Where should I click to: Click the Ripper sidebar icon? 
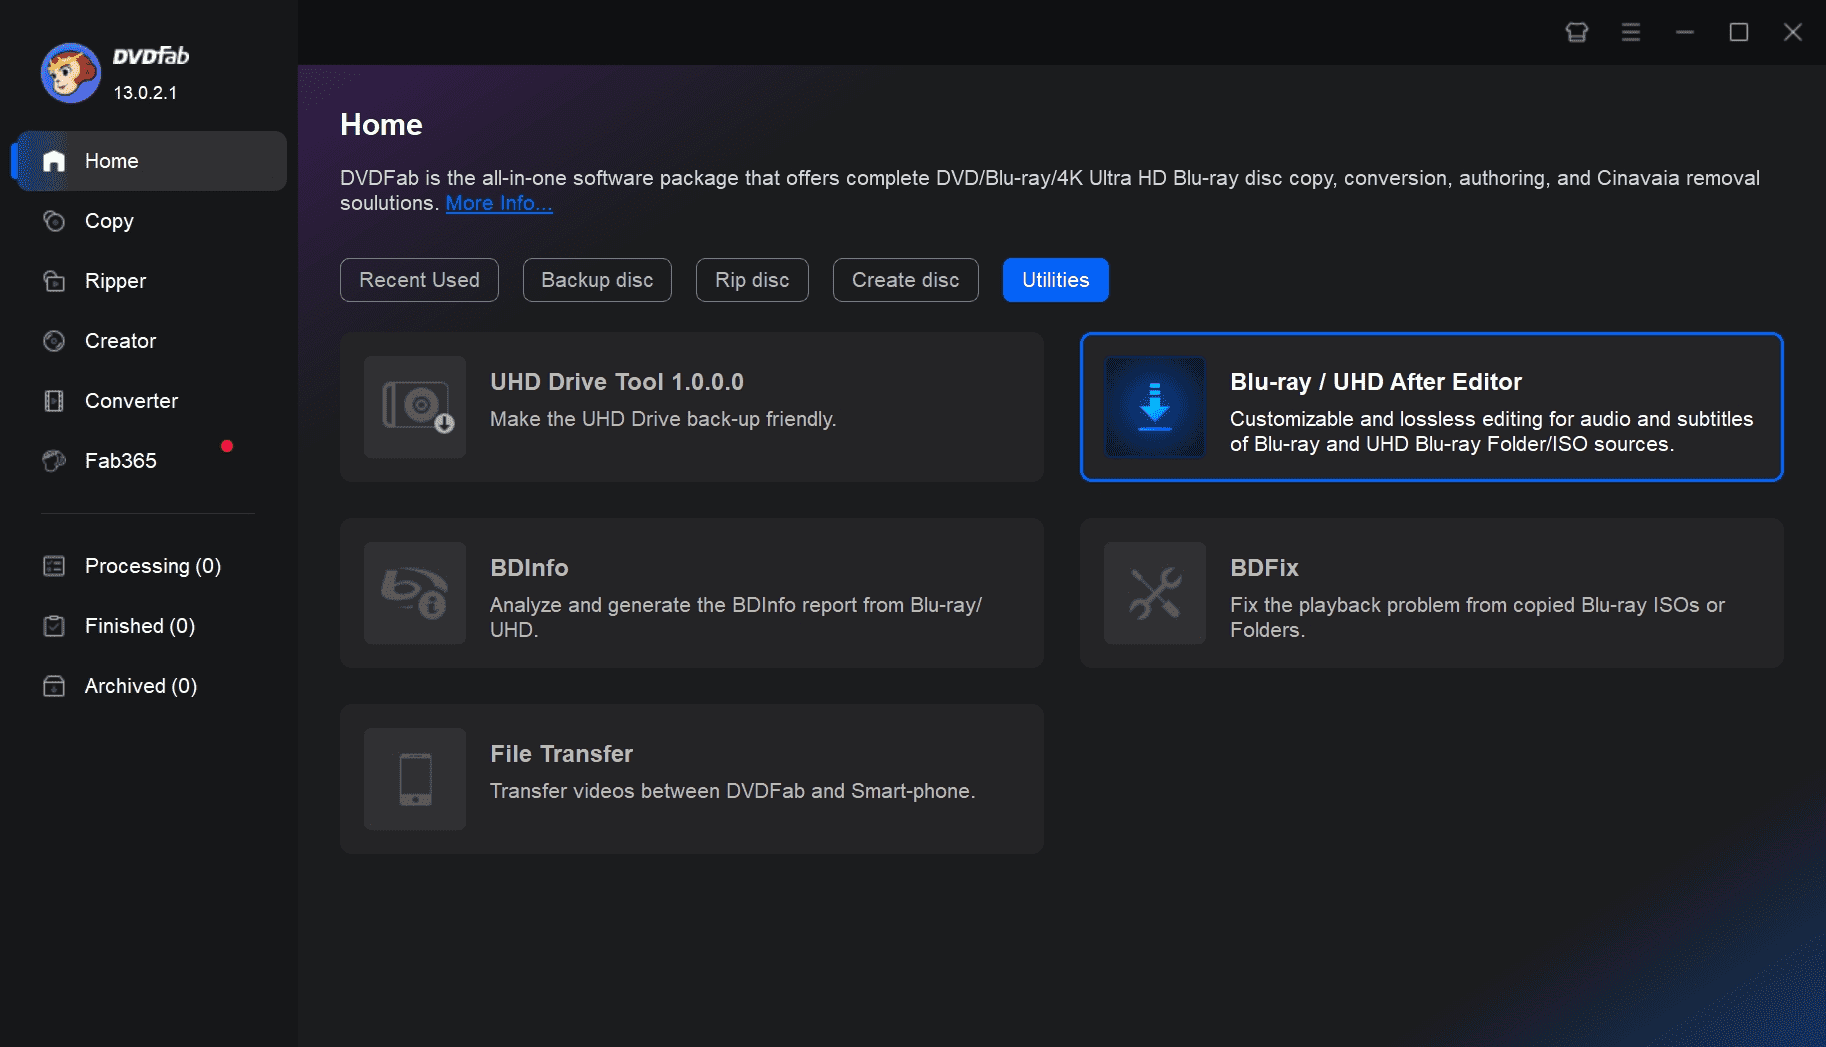[x=54, y=281]
